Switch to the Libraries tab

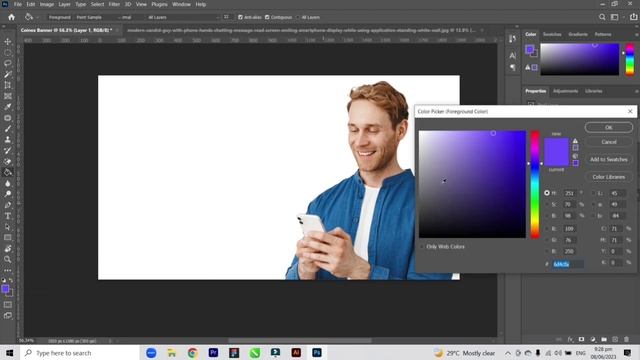coord(593,91)
